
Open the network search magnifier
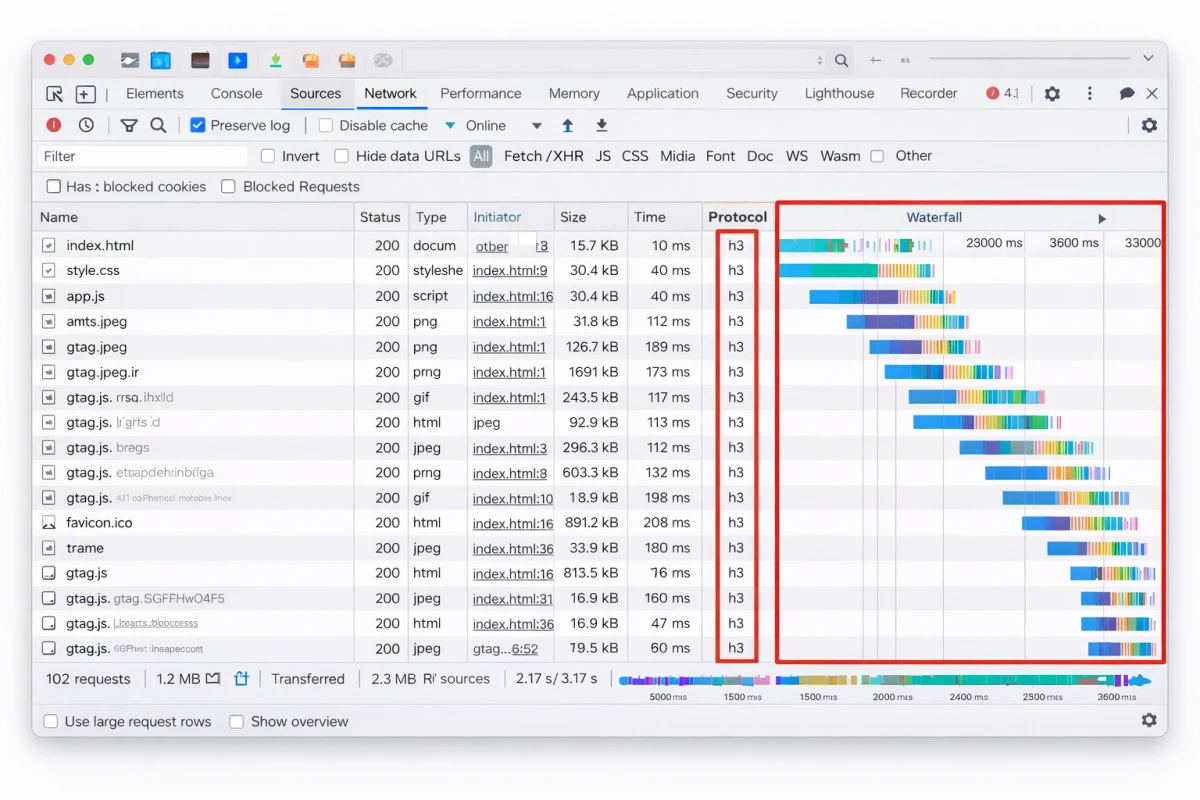point(158,125)
